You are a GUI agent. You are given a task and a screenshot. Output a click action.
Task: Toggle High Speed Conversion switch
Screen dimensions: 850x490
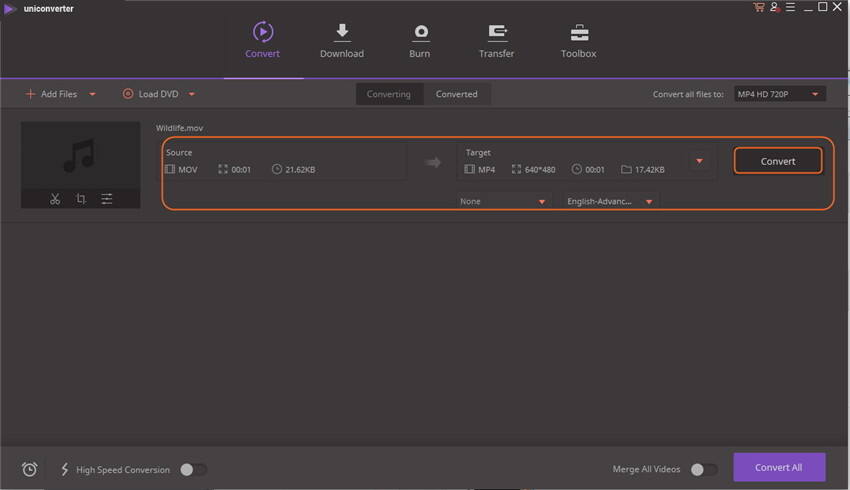click(x=194, y=469)
